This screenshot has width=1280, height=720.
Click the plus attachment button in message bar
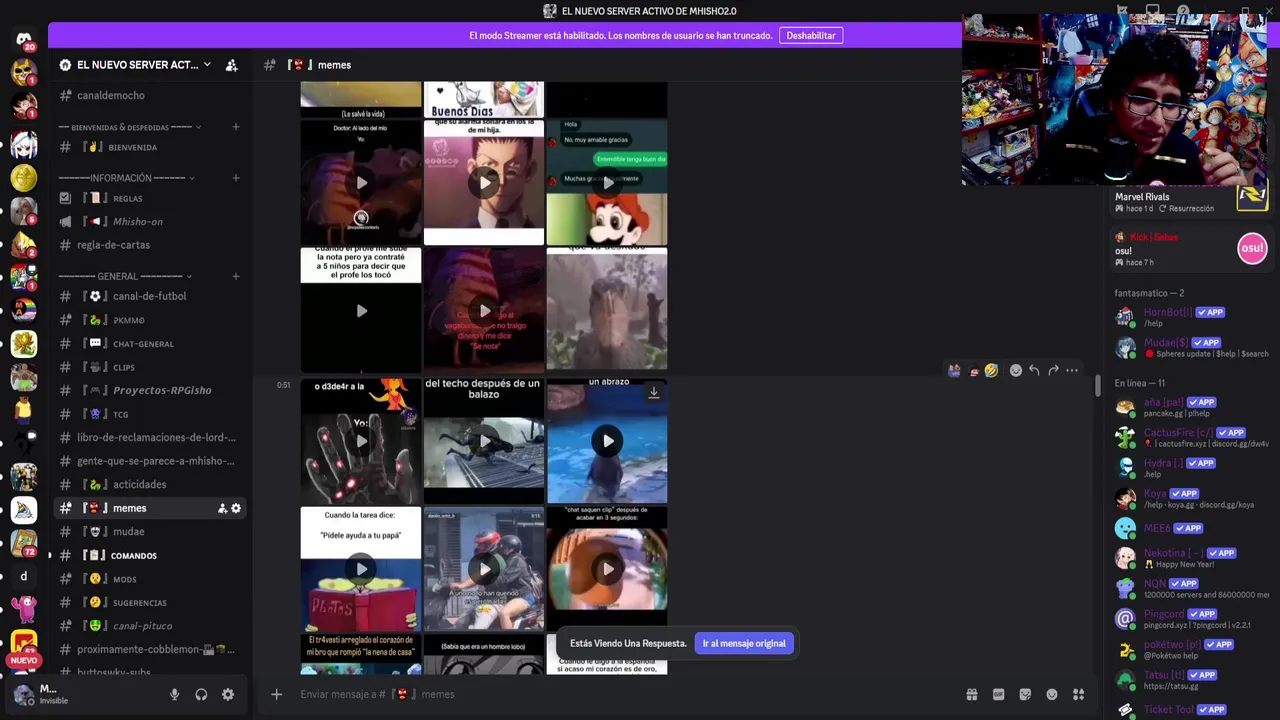277,694
